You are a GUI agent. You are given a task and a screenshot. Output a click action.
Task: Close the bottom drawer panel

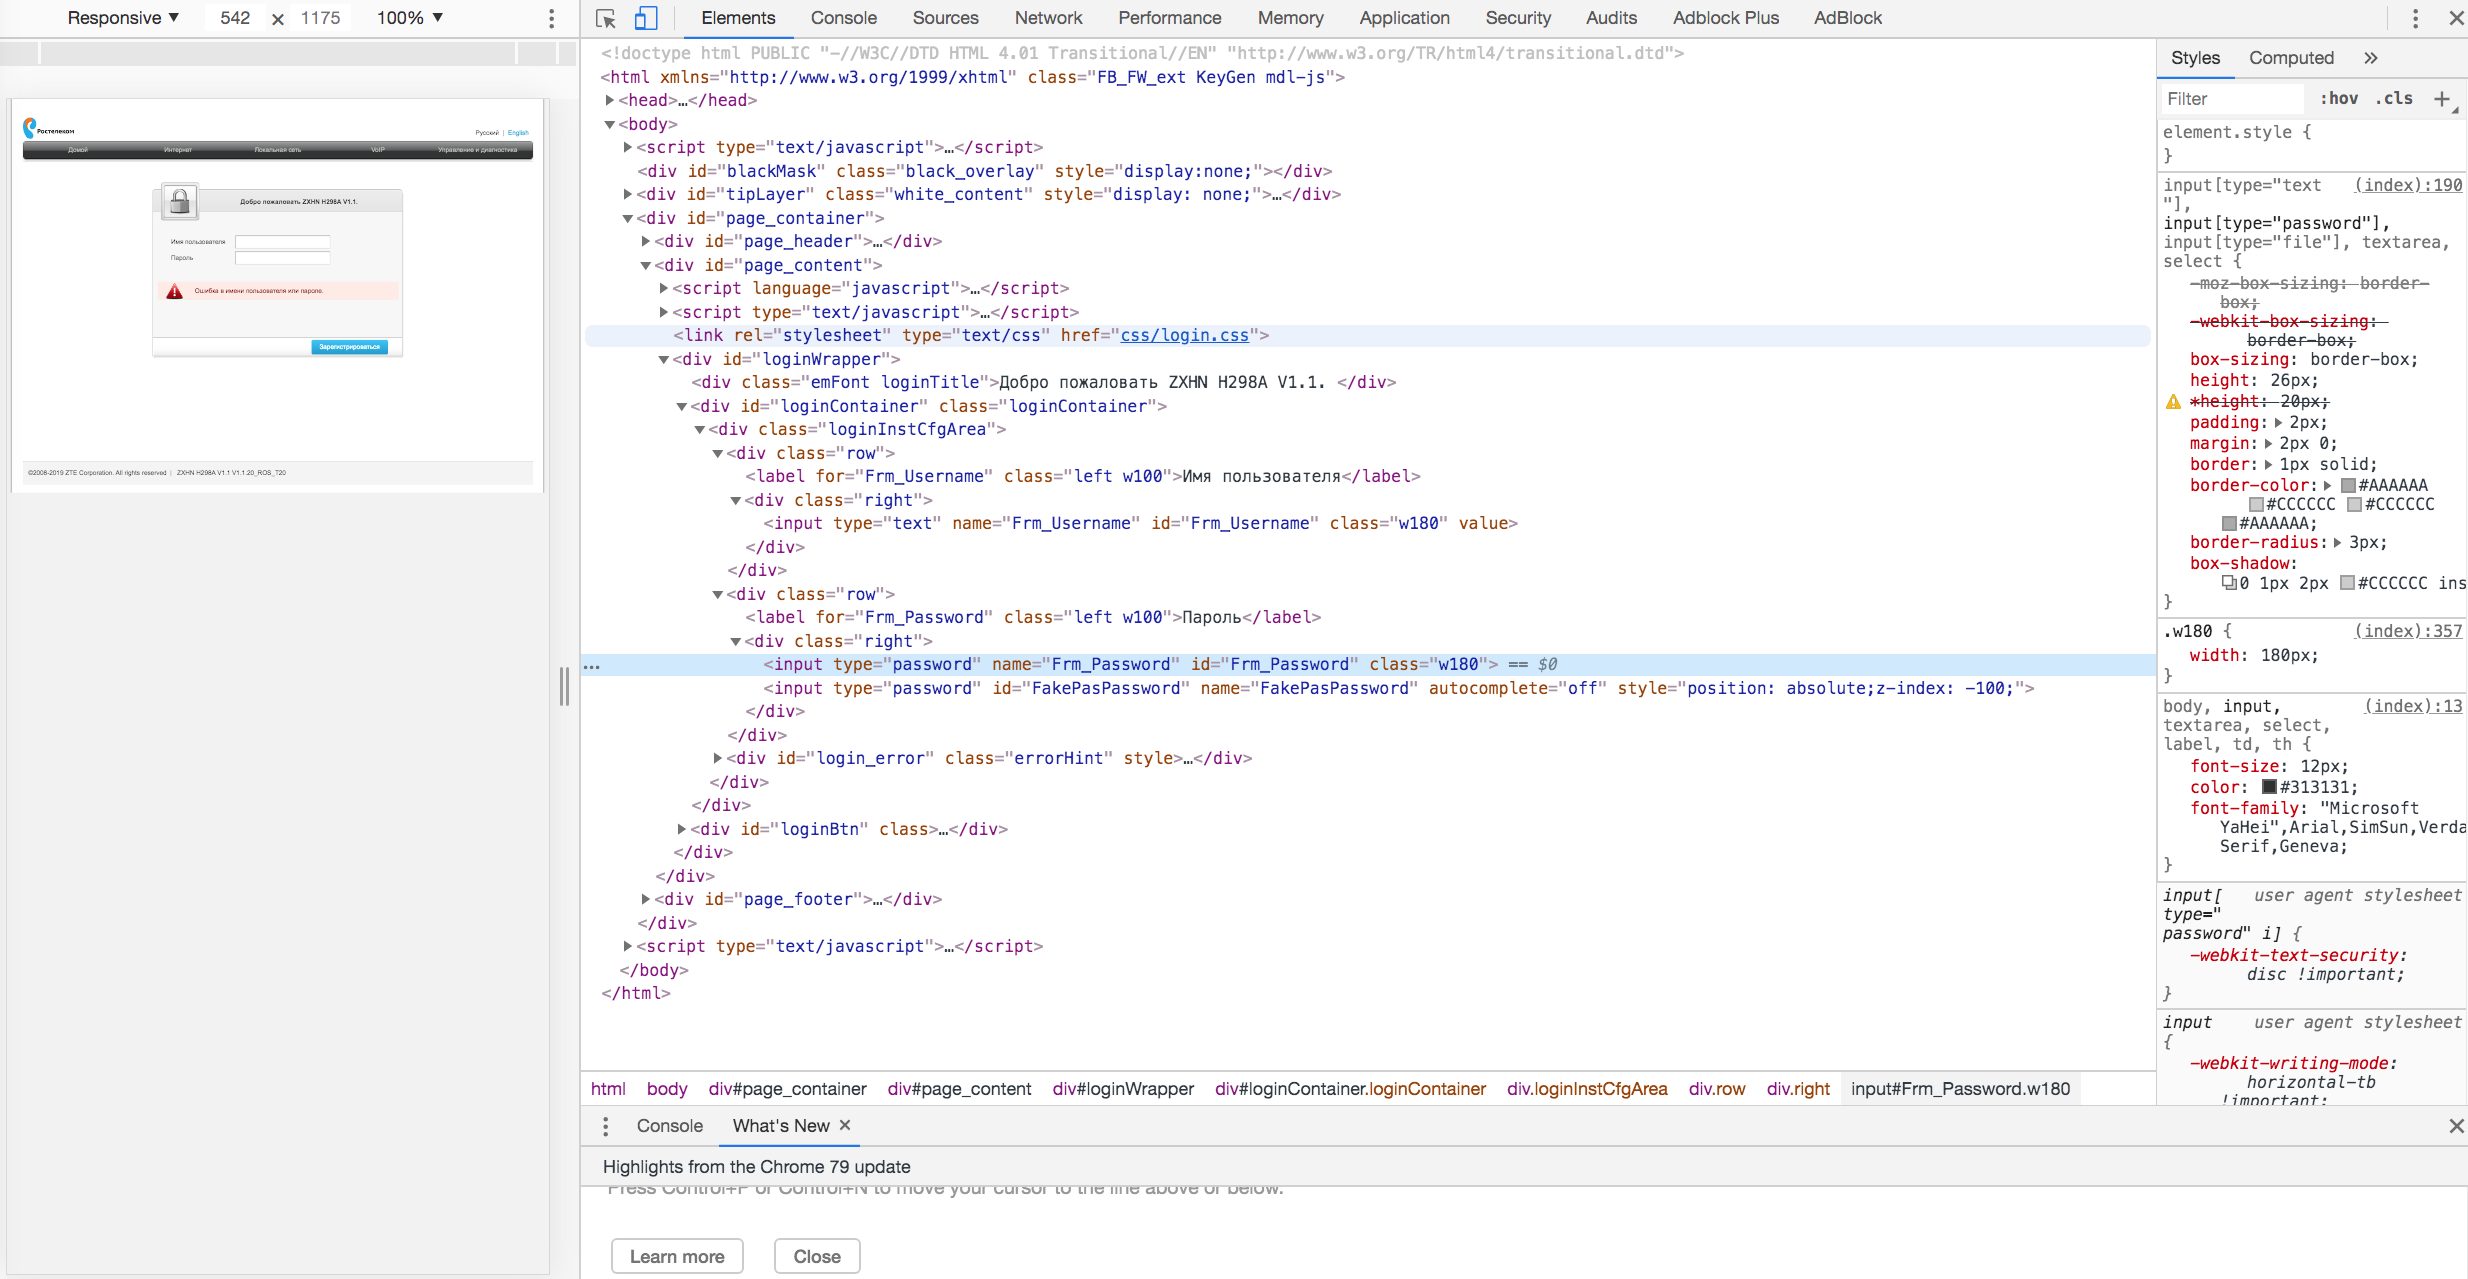click(2456, 1126)
